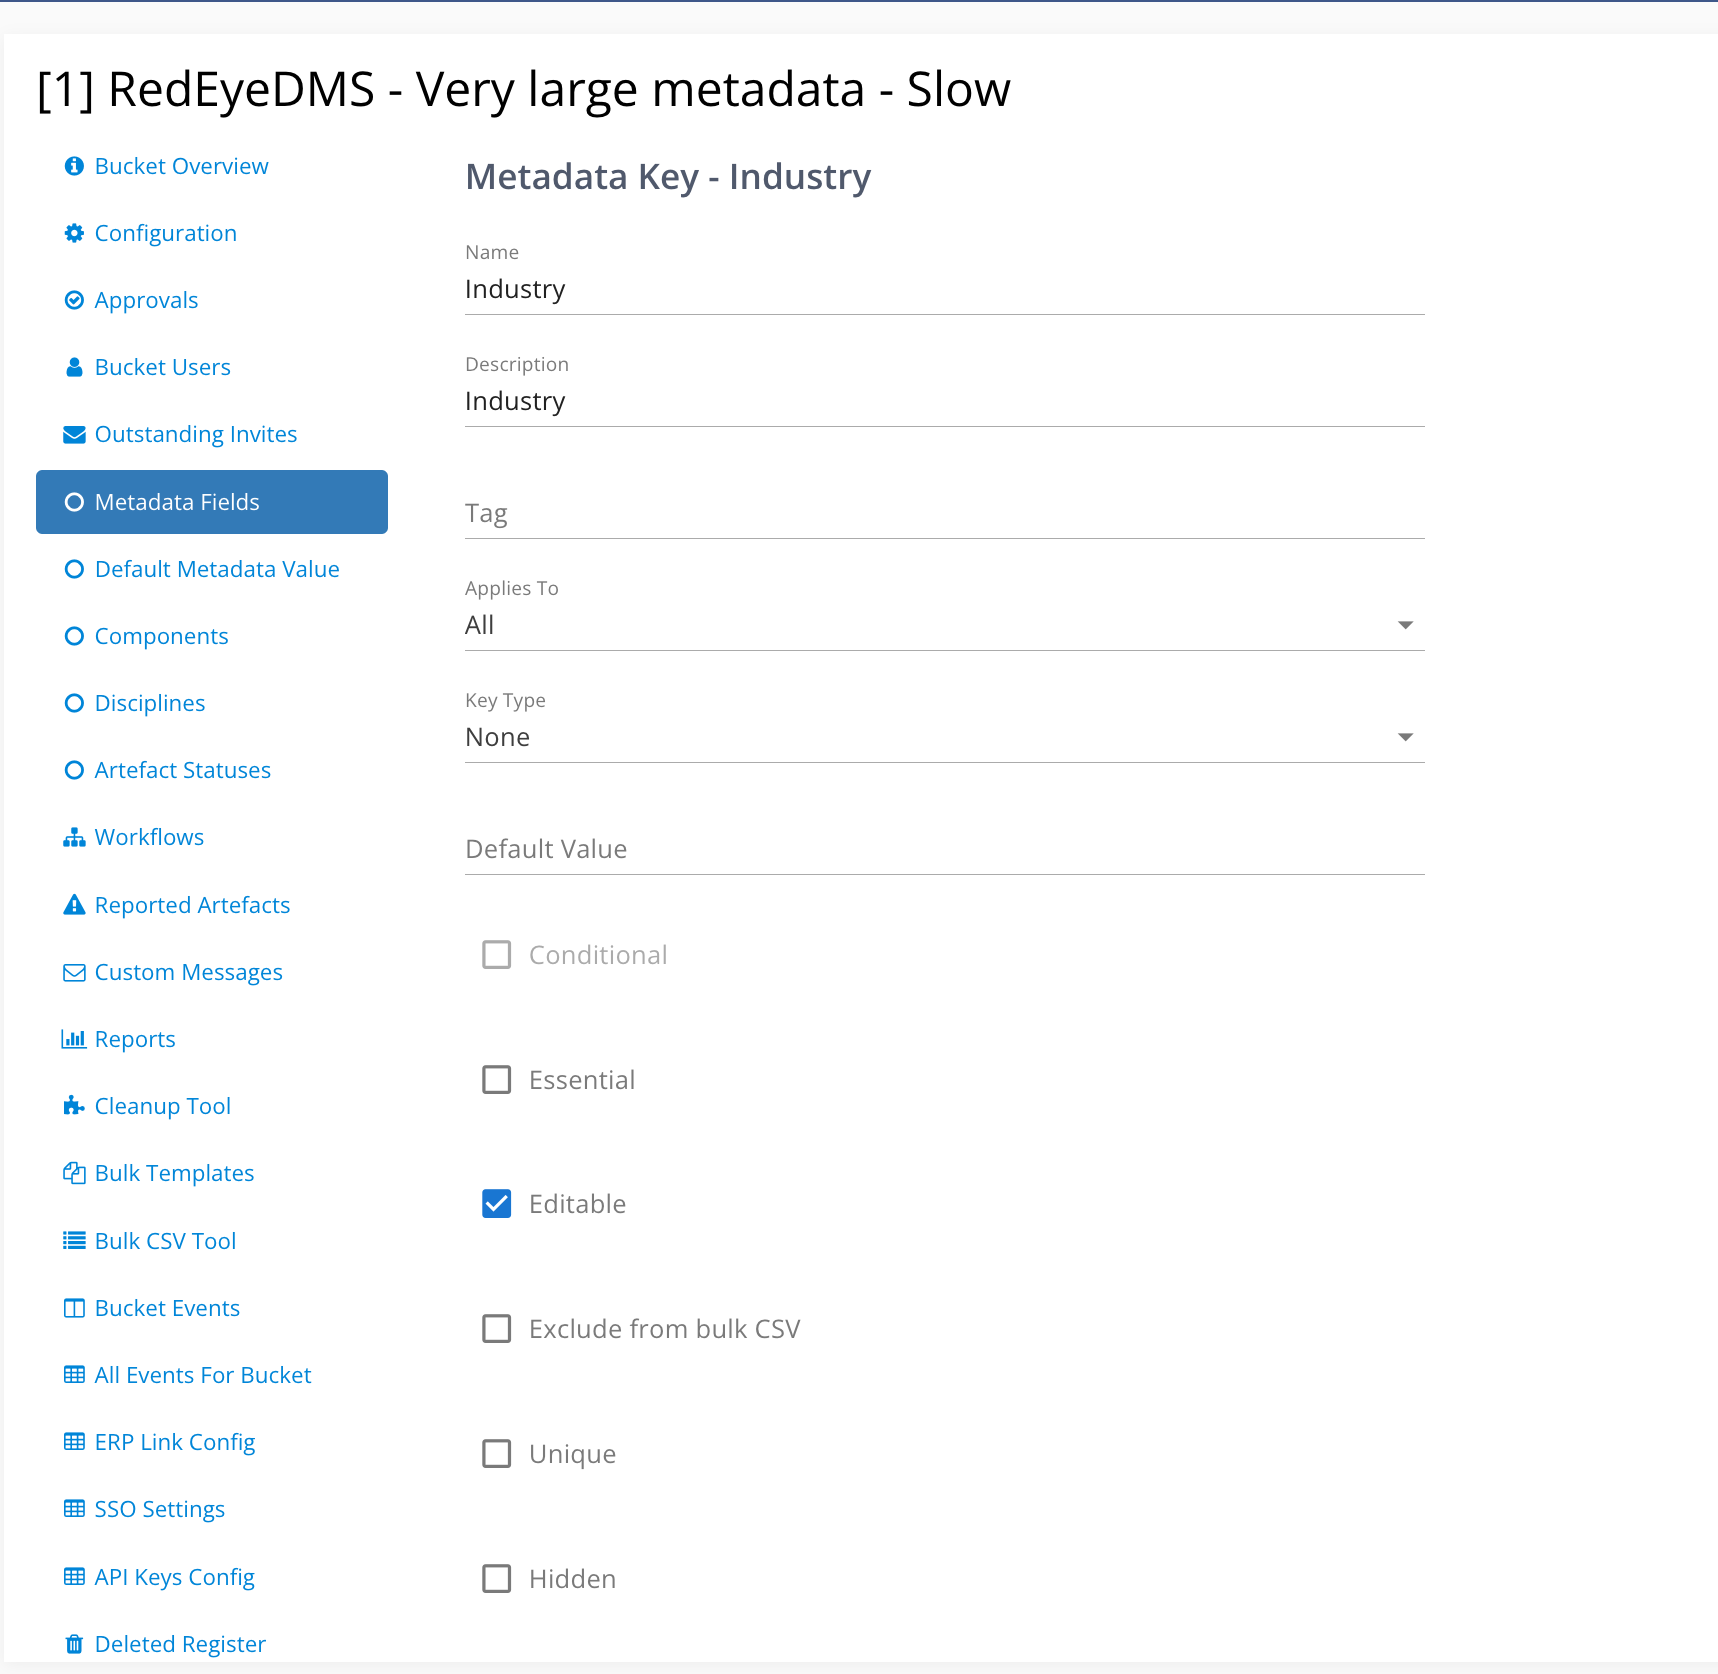Click the Approvals checkmark circle icon
Image resolution: width=1718 pixels, height=1674 pixels.
74,300
